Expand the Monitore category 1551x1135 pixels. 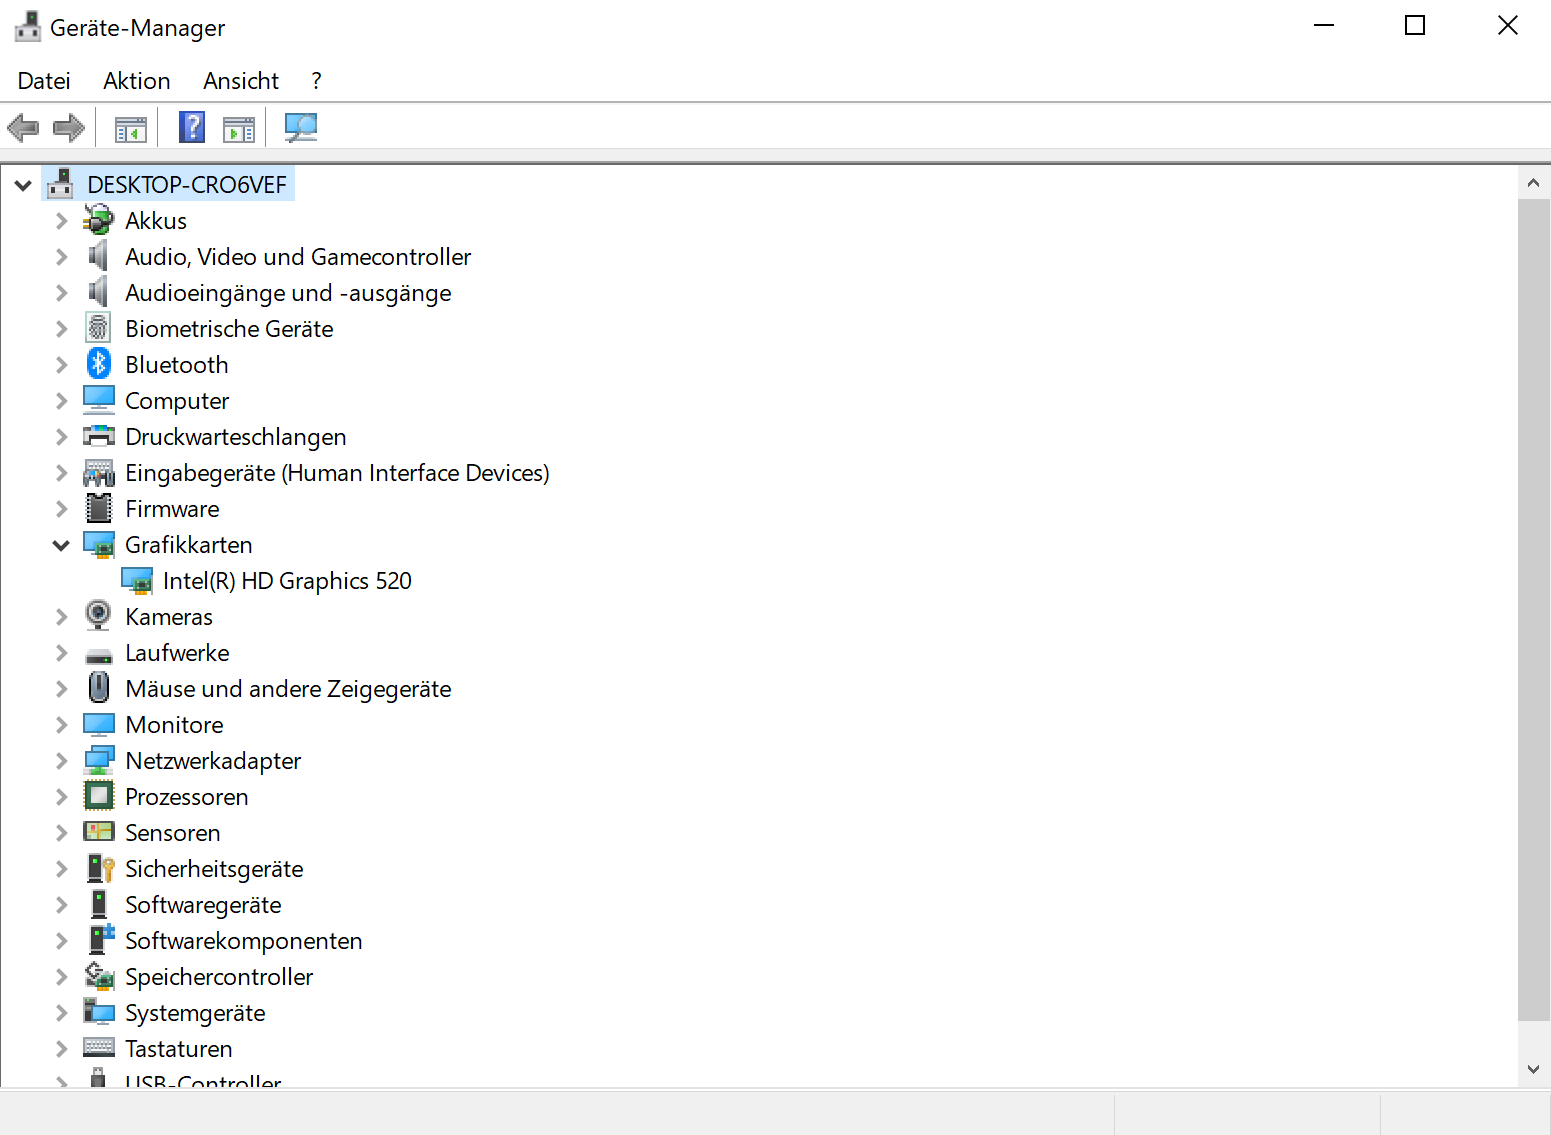[62, 725]
